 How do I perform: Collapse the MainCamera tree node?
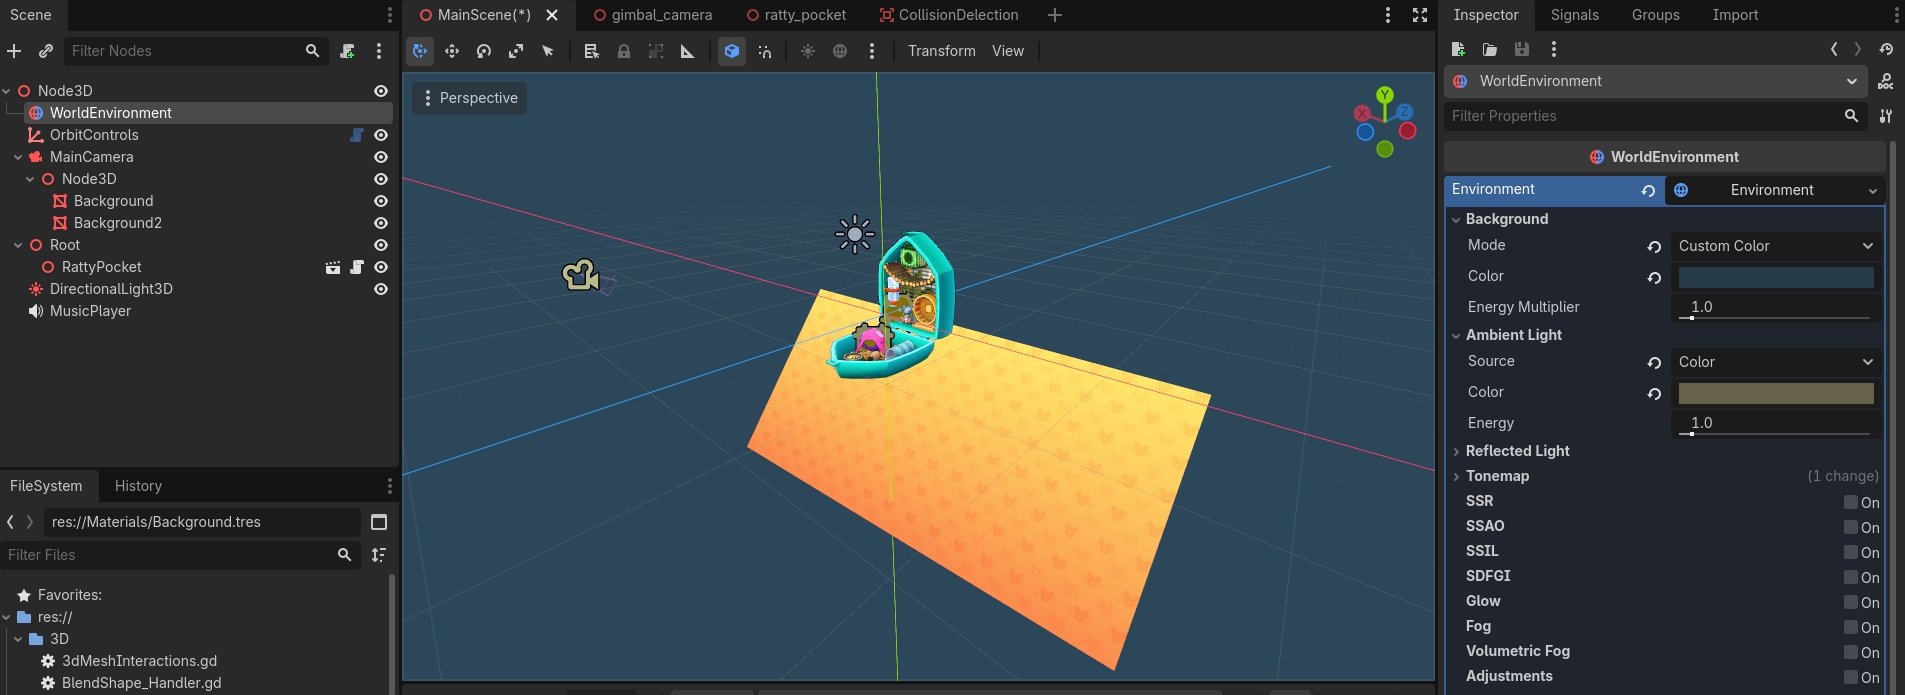pos(18,157)
